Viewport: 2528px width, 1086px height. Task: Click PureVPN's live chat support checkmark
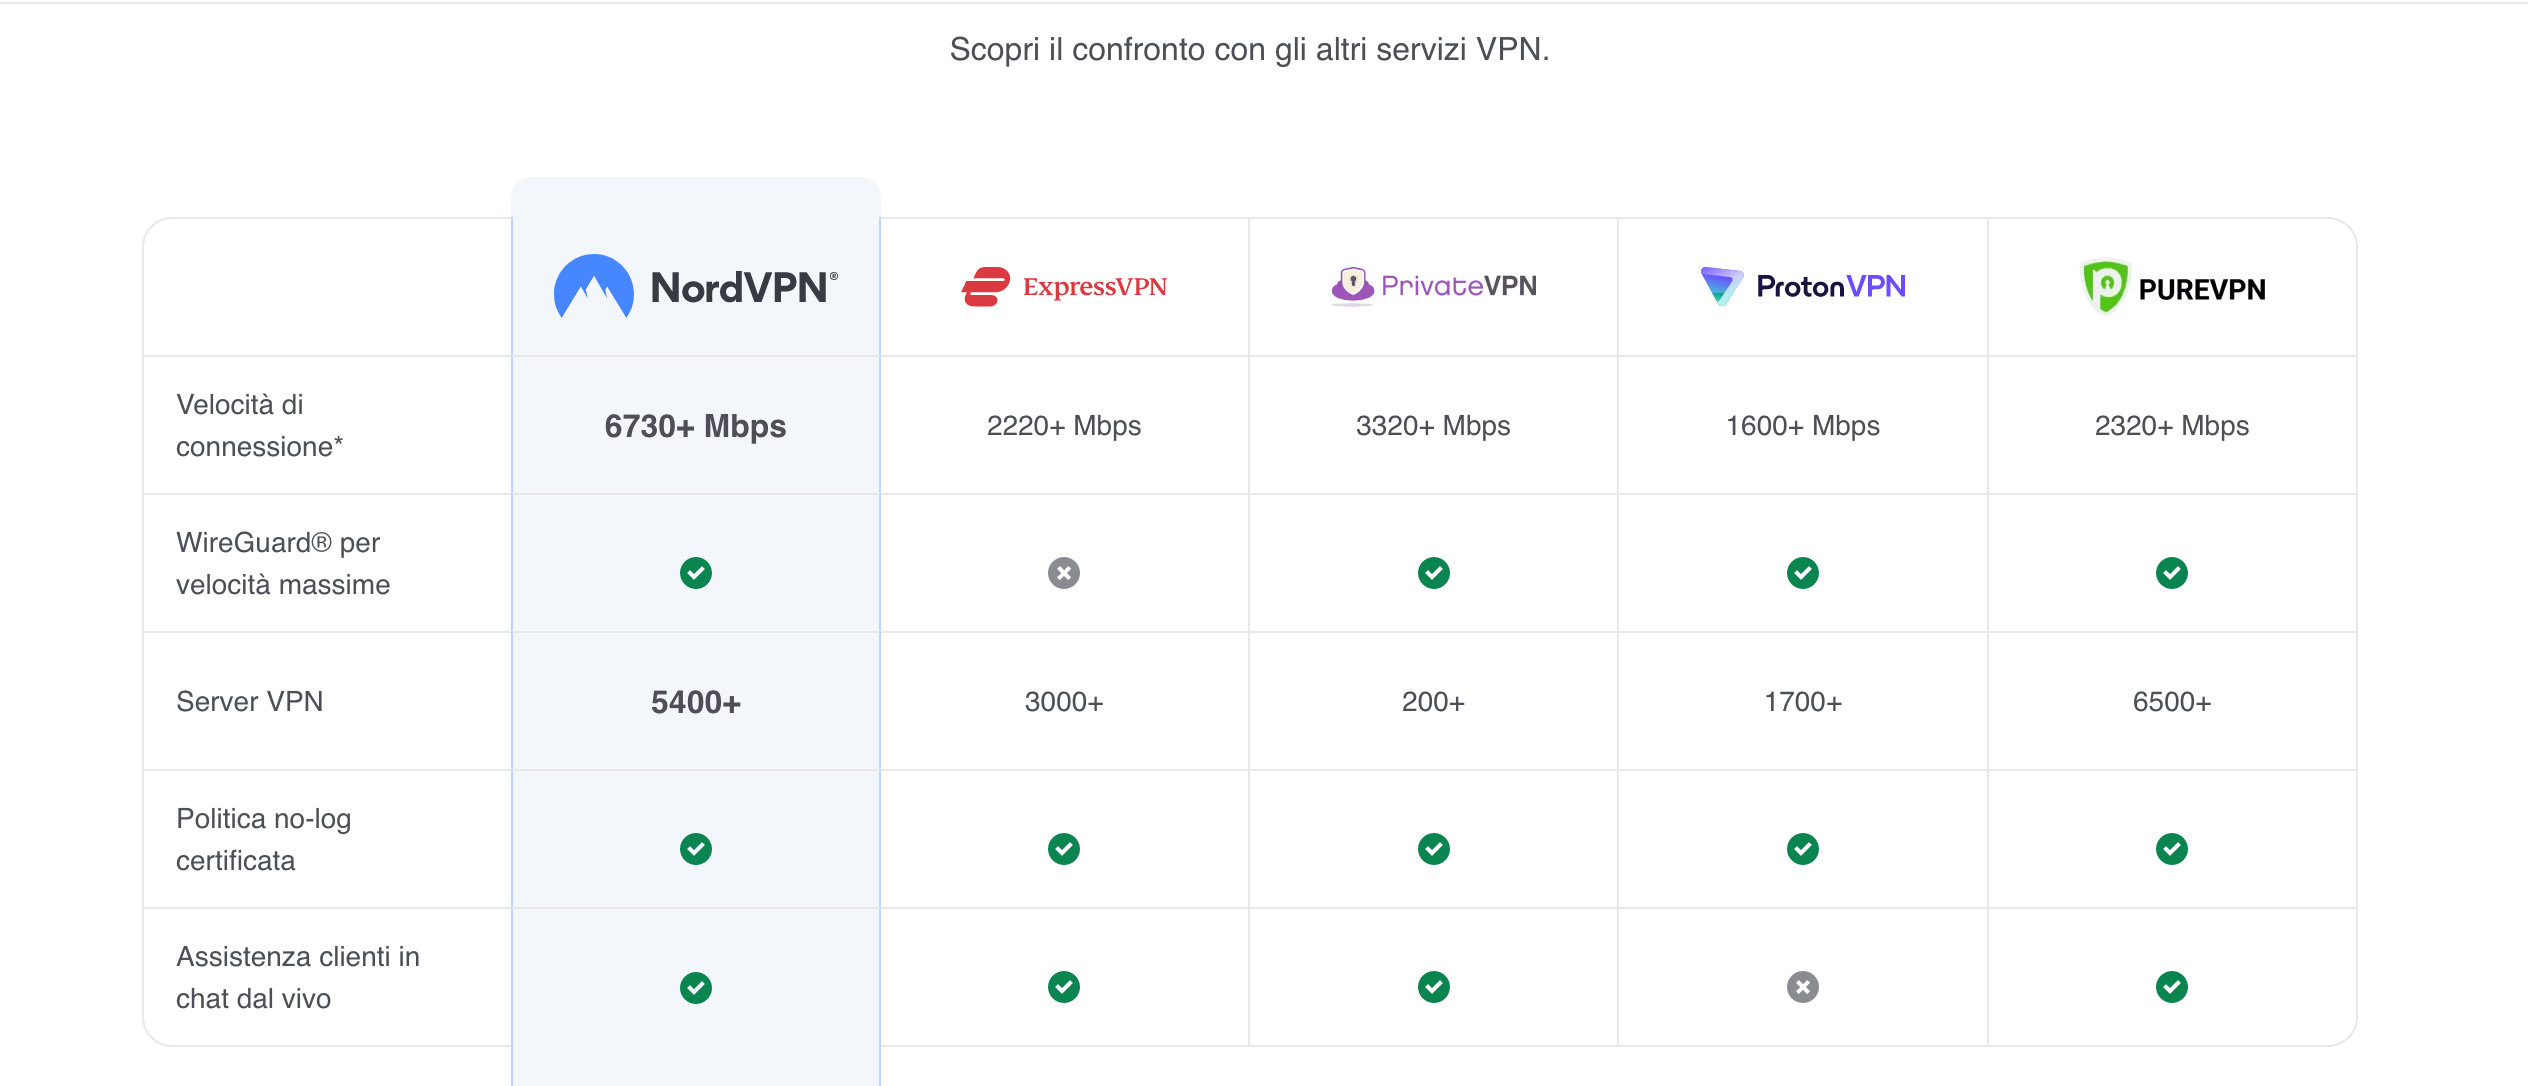(2172, 987)
